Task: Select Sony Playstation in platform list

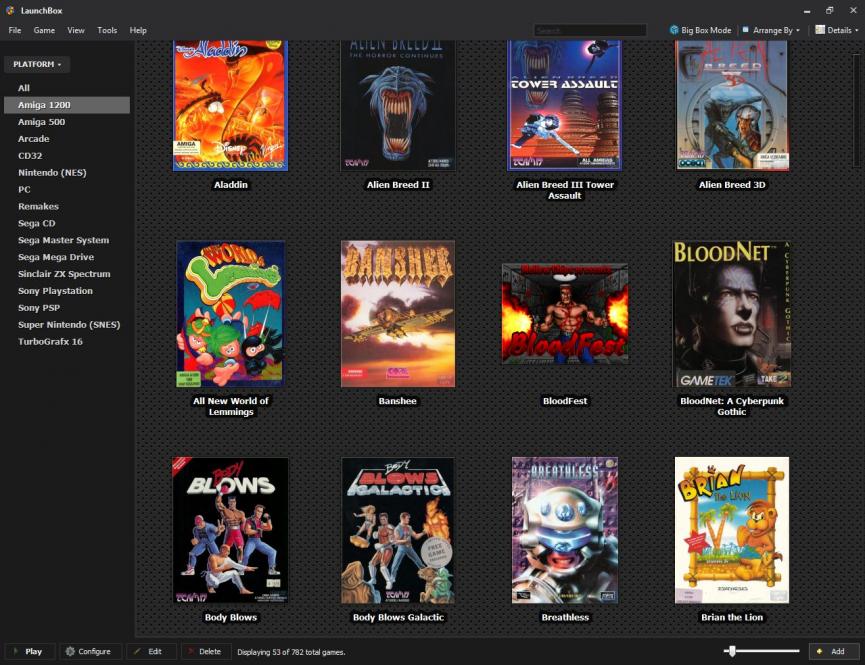Action: [x=55, y=291]
